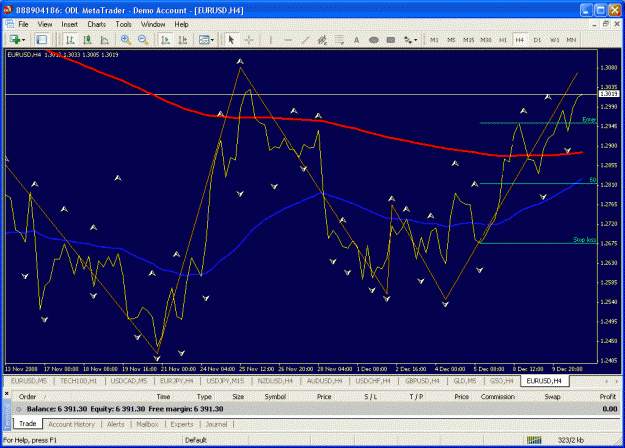
Task: Switch to EURUSD,M5 chart tab
Action: click(x=29, y=381)
